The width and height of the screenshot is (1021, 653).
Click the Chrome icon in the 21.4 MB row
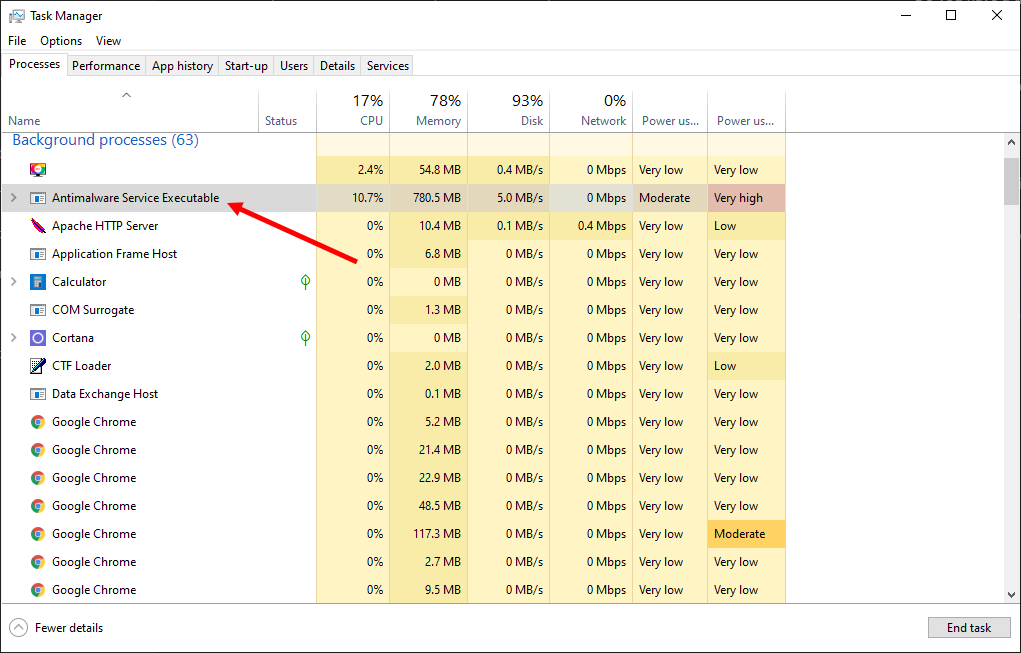pos(38,450)
